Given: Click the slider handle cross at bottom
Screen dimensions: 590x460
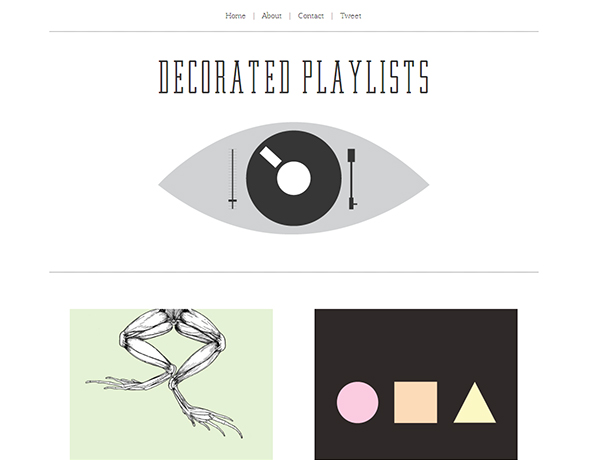Looking at the screenshot, I should 233,202.
